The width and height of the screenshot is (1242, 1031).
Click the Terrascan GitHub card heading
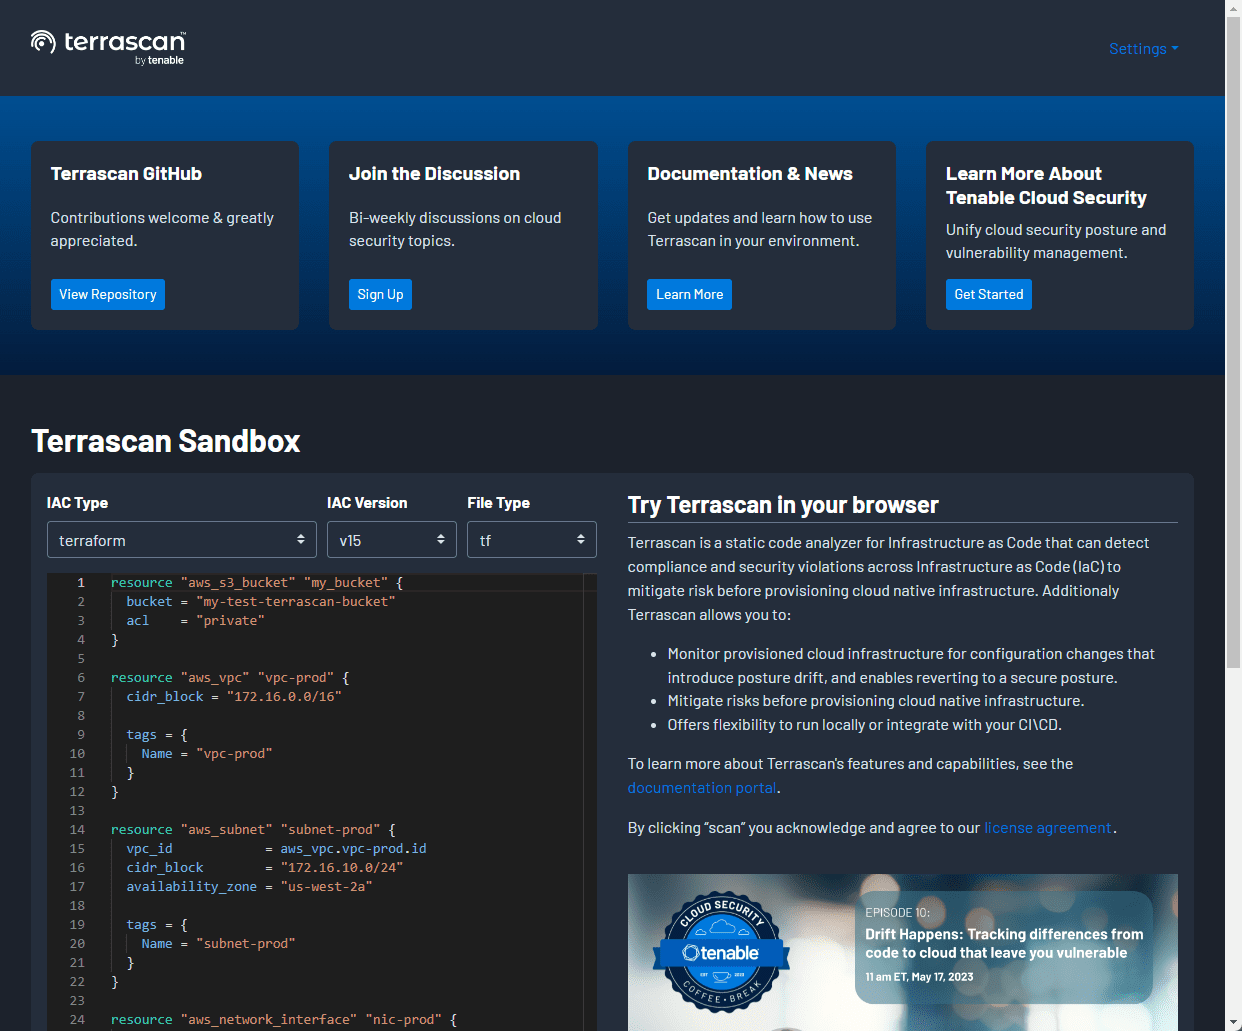(x=126, y=174)
